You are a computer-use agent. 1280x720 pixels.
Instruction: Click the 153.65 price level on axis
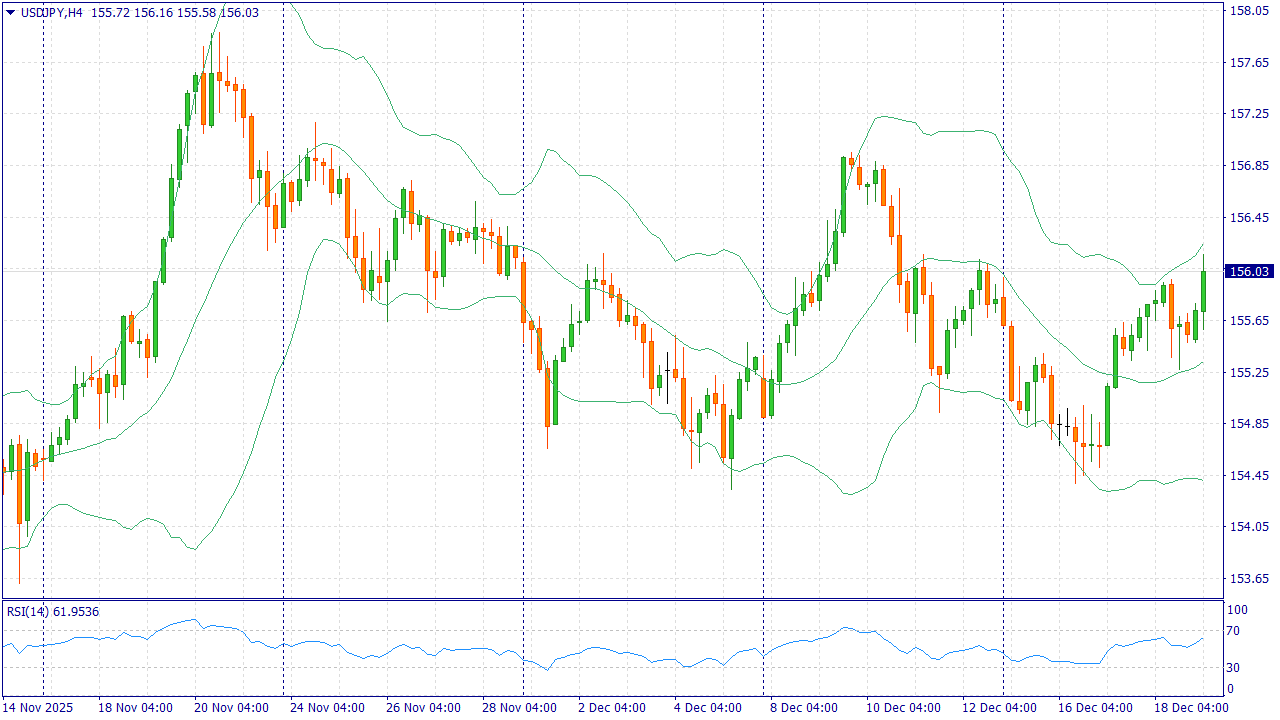tap(1248, 579)
